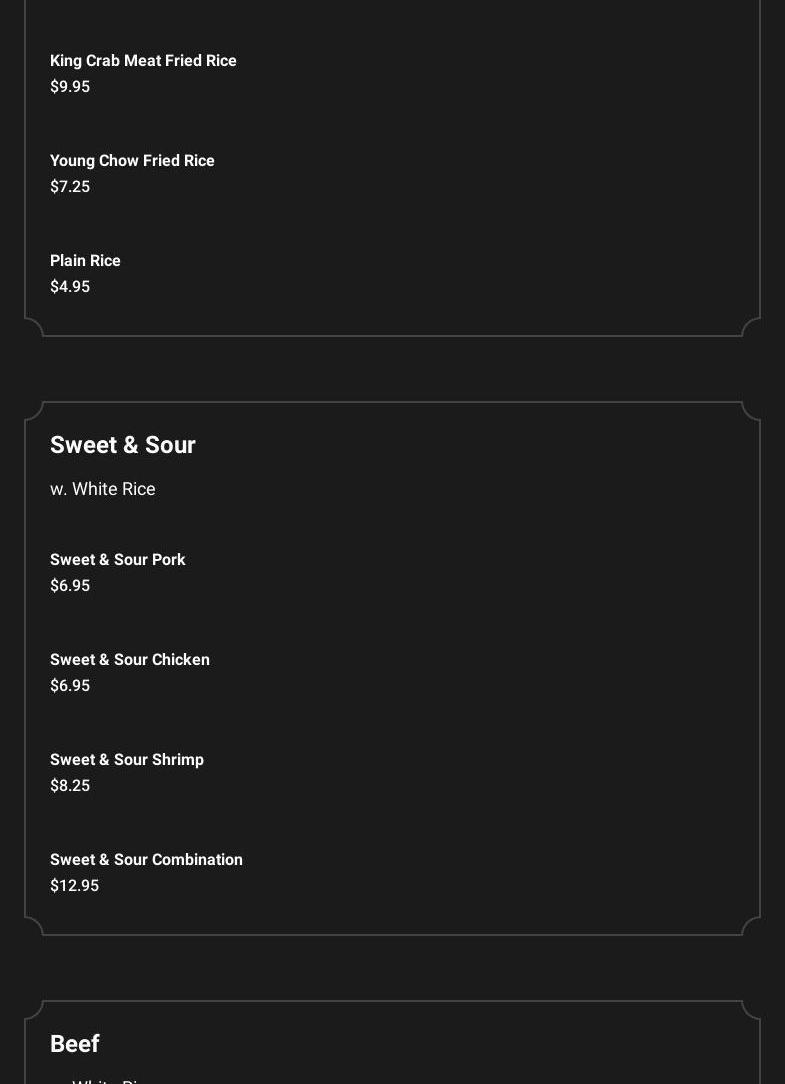785x1084 pixels.
Task: Open Young Chow Fried Rice item
Action: coord(132,161)
